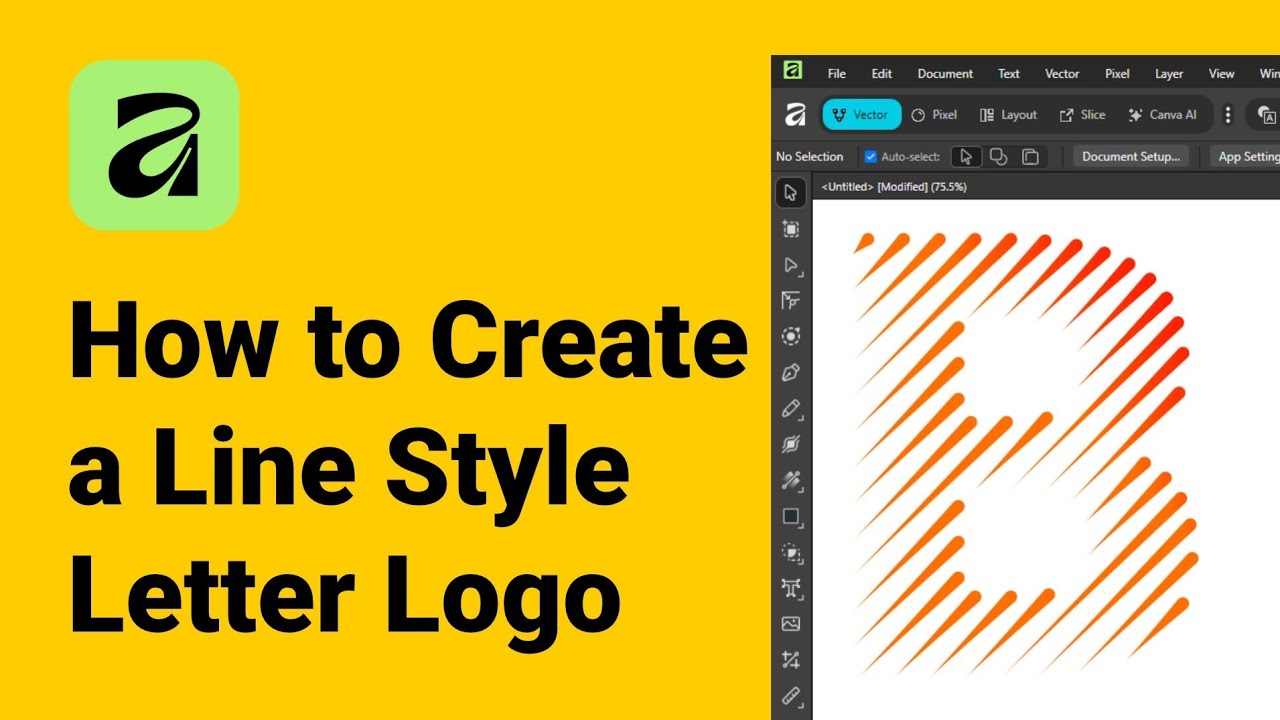
Task: Open the Edit menu
Action: 881,74
